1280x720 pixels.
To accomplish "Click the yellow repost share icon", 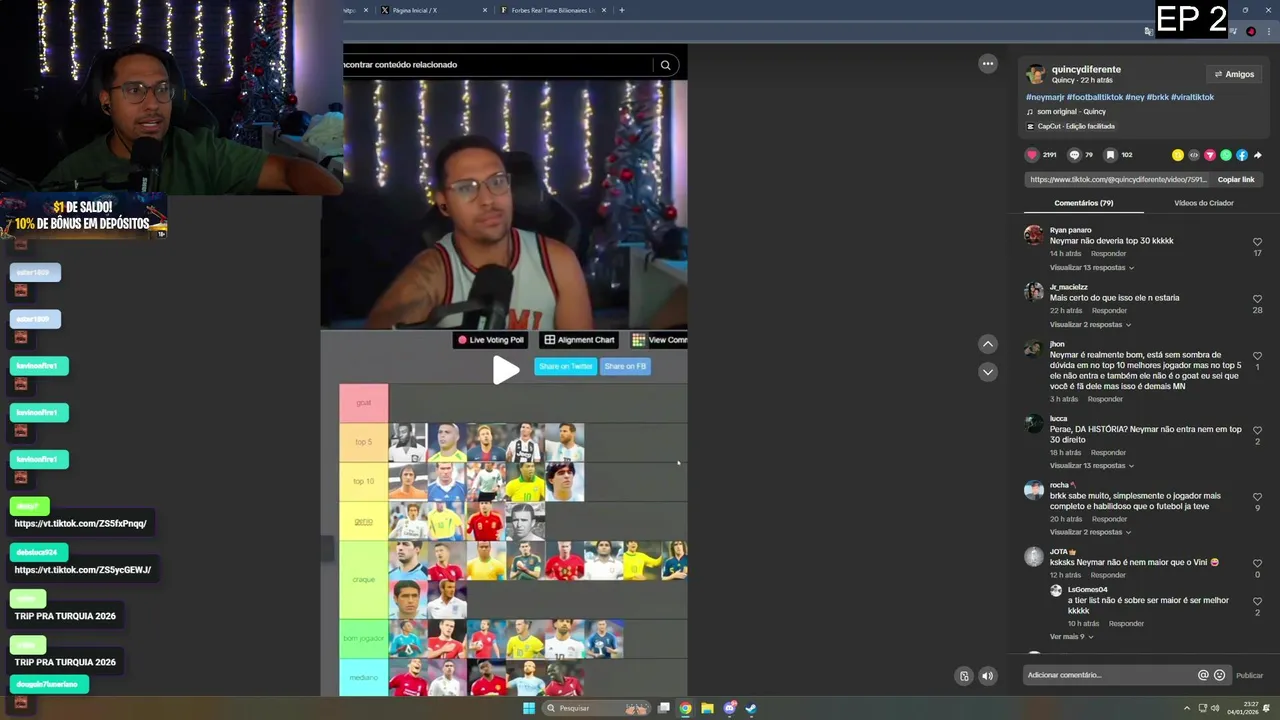I will click(1178, 155).
